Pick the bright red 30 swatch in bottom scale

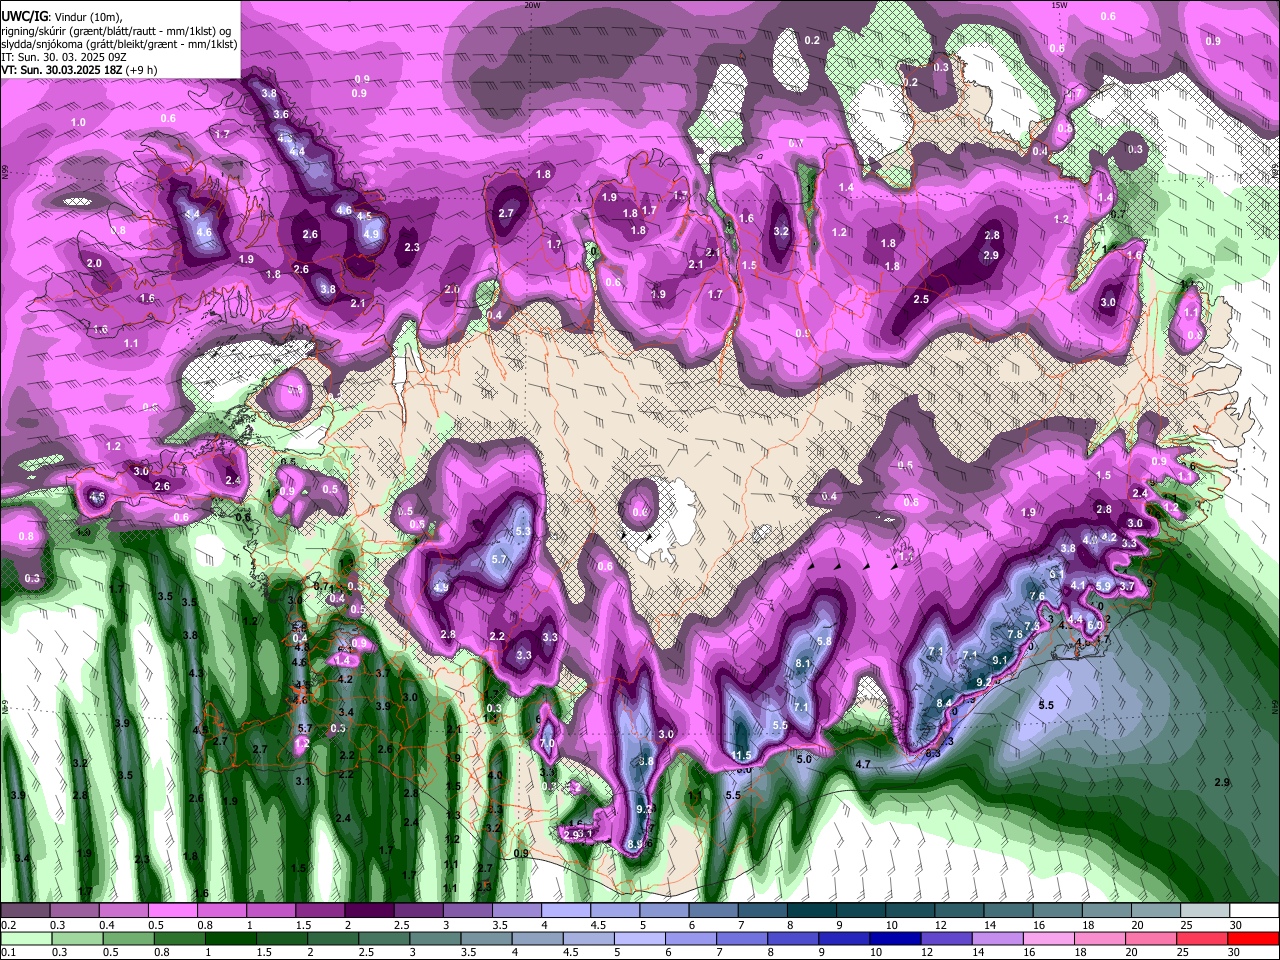[x=1254, y=938]
